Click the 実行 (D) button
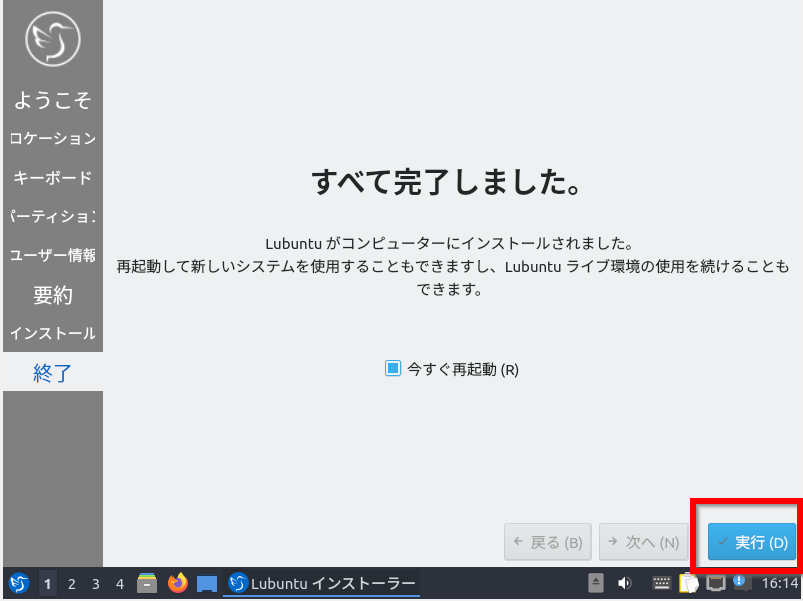Image resolution: width=803 pixels, height=601 pixels. coord(751,542)
